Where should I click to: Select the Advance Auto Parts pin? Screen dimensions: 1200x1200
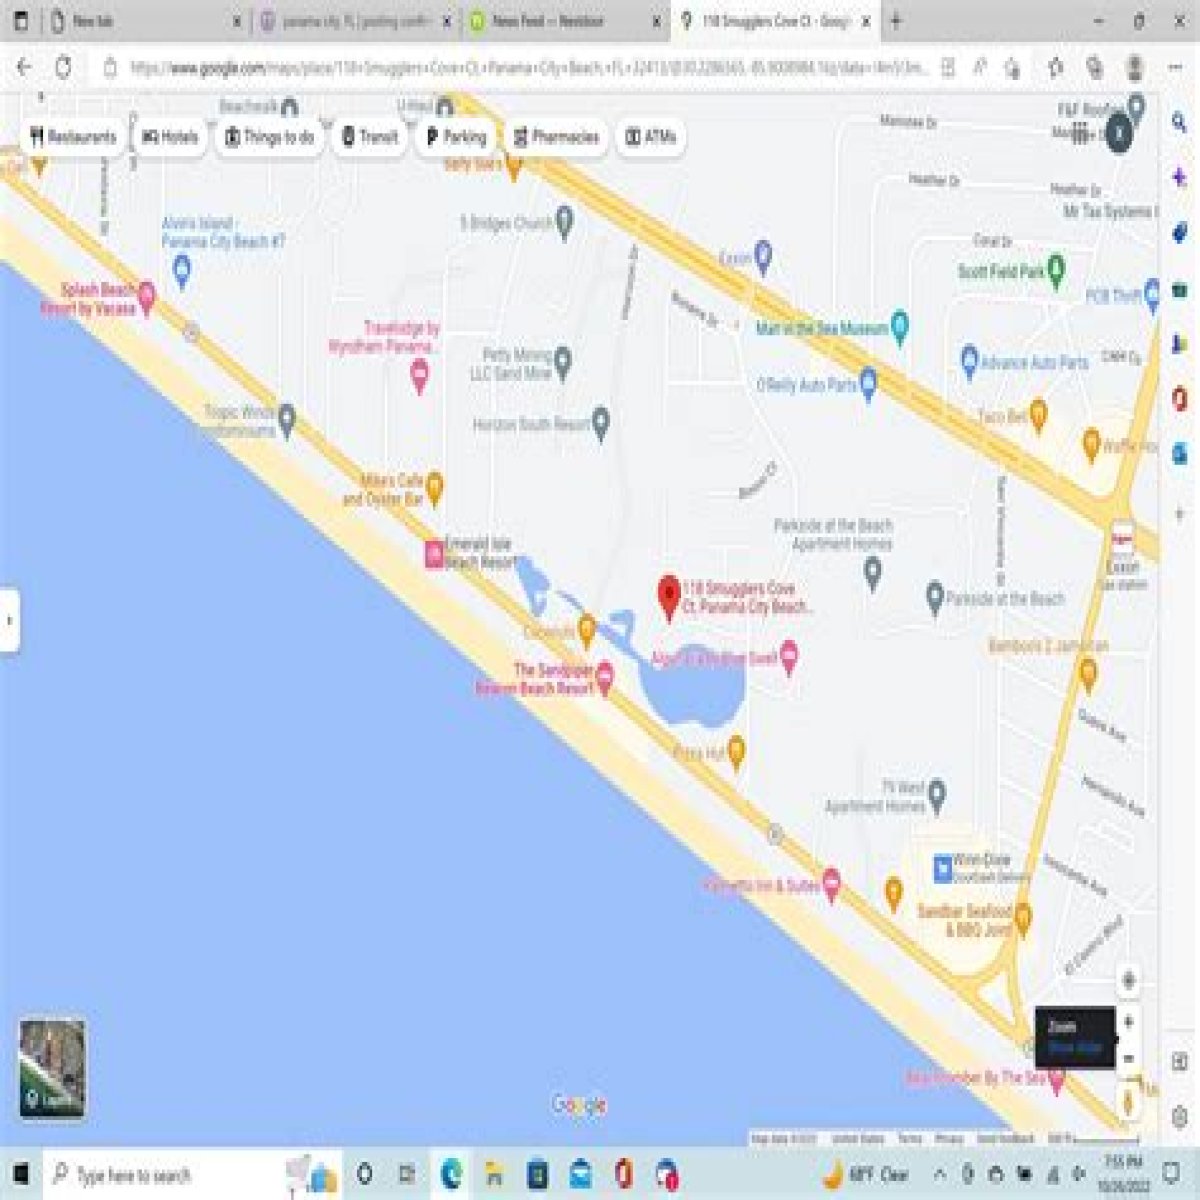[x=968, y=361]
